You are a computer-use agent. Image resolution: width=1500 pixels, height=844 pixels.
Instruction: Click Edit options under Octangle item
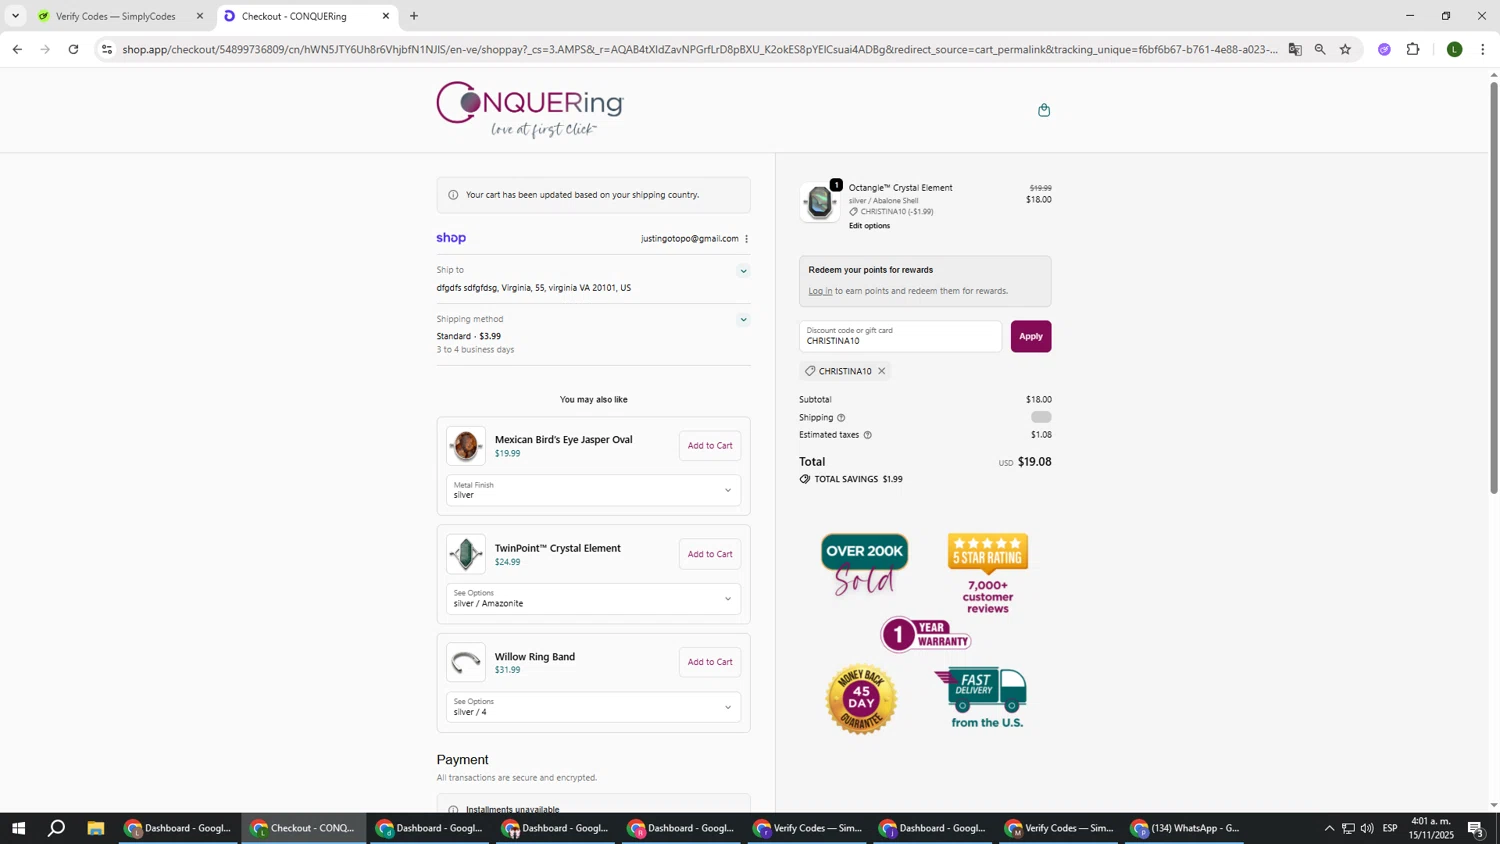click(869, 226)
